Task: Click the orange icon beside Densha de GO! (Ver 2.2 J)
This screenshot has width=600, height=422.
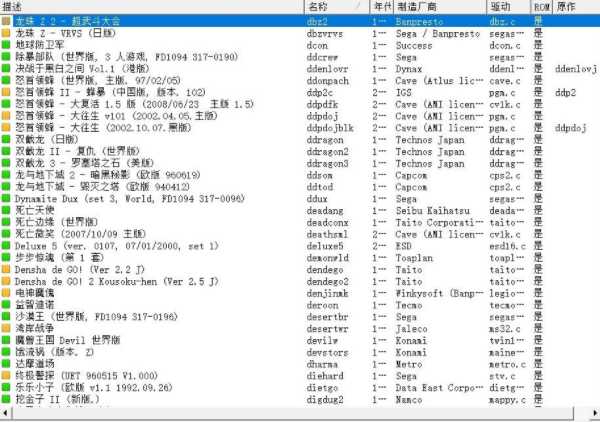Action: pos(6,269)
